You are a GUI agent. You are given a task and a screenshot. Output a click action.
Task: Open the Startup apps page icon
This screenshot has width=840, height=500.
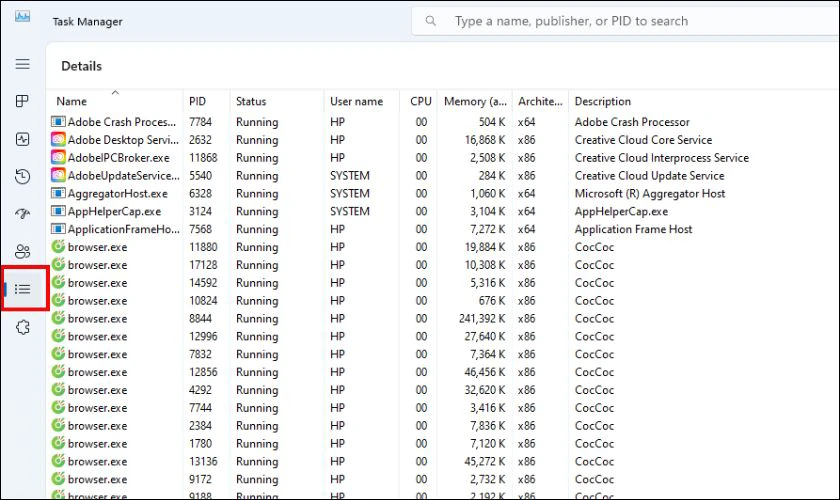coord(22,214)
